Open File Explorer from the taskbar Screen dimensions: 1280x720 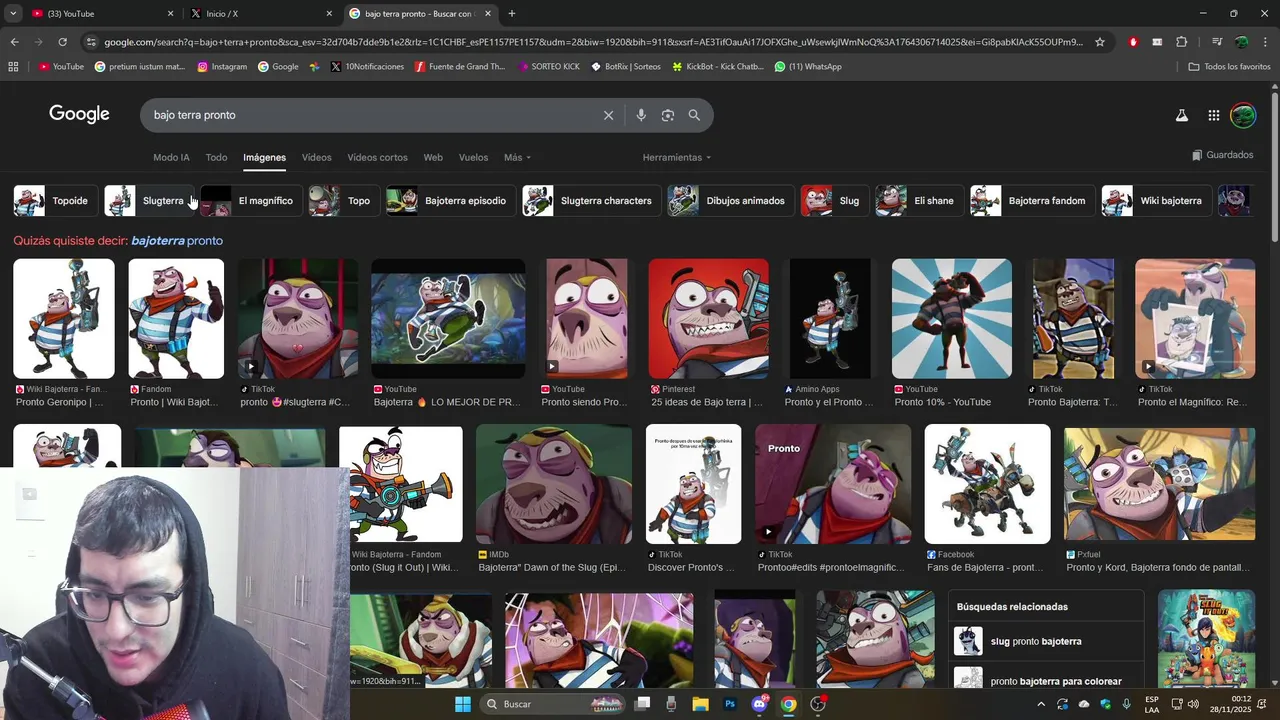[700, 704]
